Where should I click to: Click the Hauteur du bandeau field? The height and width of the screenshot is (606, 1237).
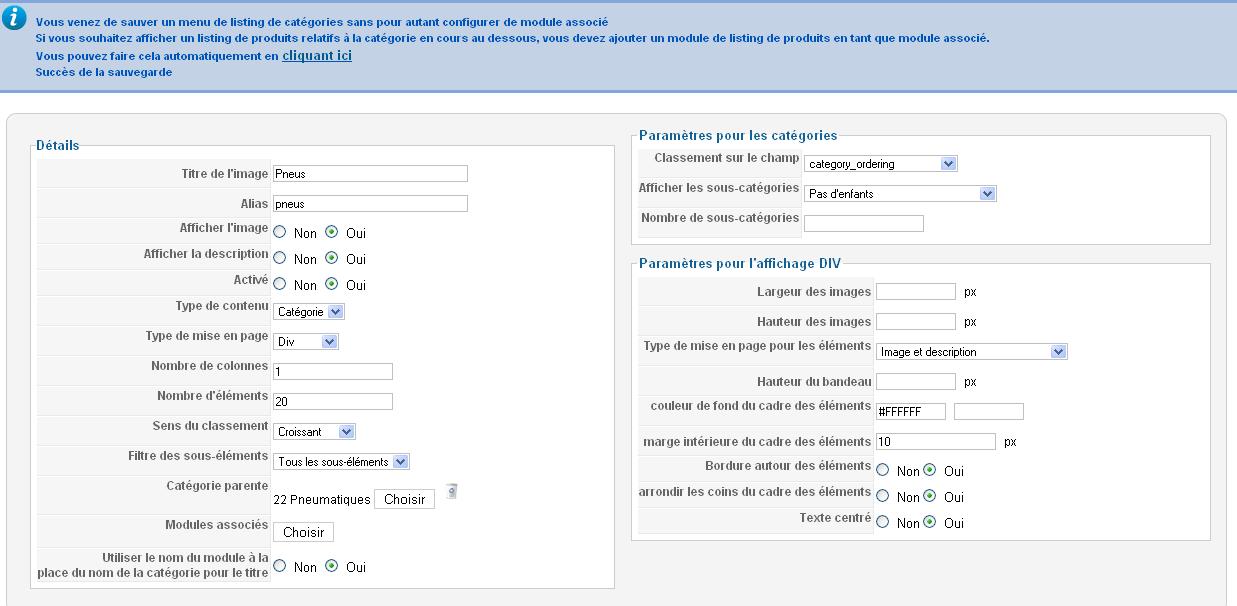coord(916,382)
